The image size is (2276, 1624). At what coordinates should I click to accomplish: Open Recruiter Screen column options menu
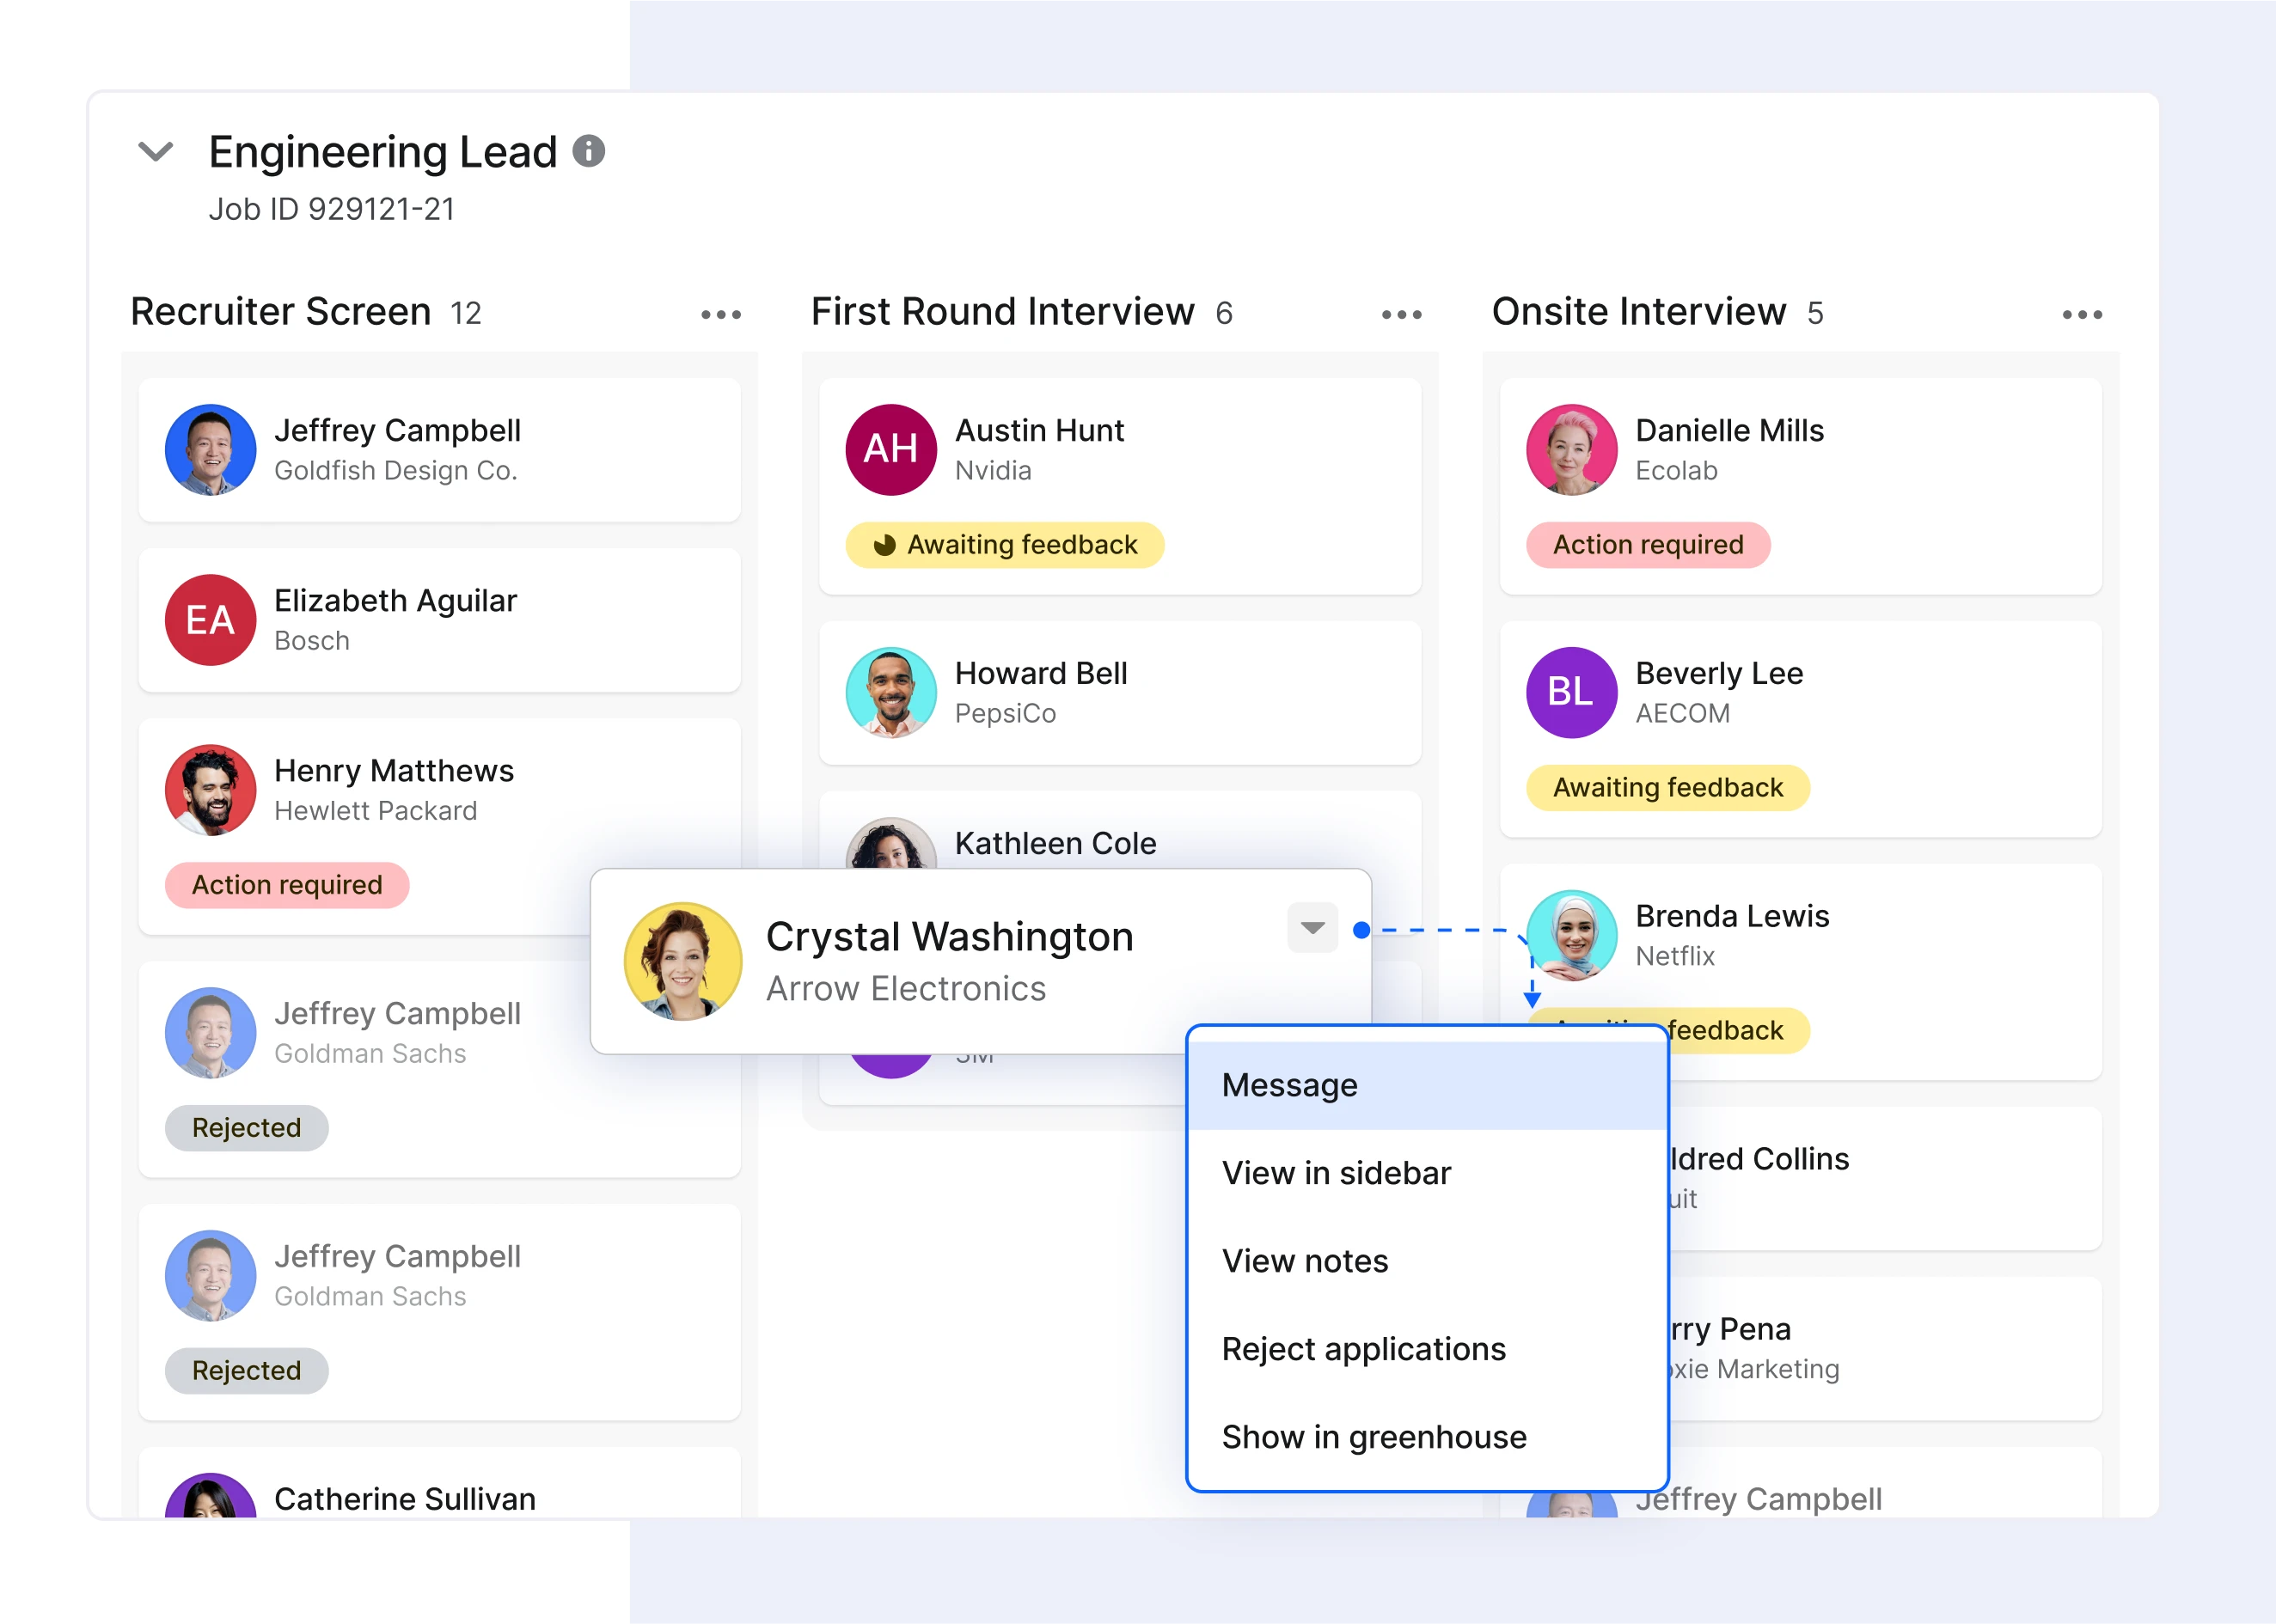[720, 314]
